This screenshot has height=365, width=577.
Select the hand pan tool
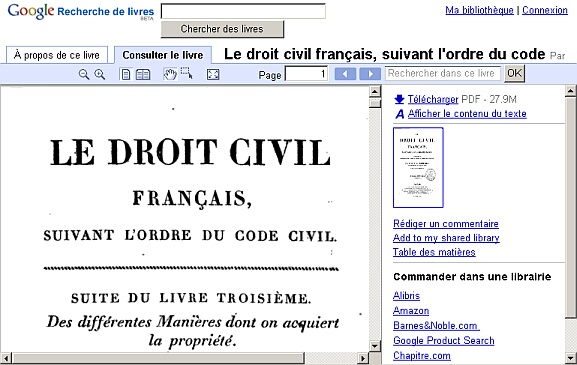170,74
